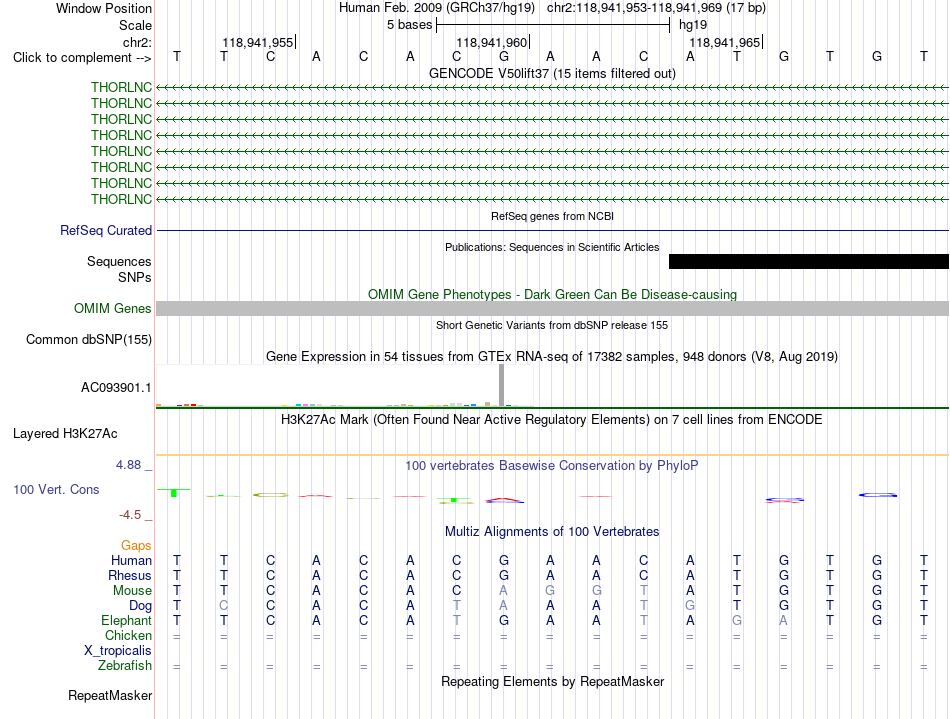
Task: Click the AC093901.1 GTEx expression bar chart
Action: coord(345,385)
